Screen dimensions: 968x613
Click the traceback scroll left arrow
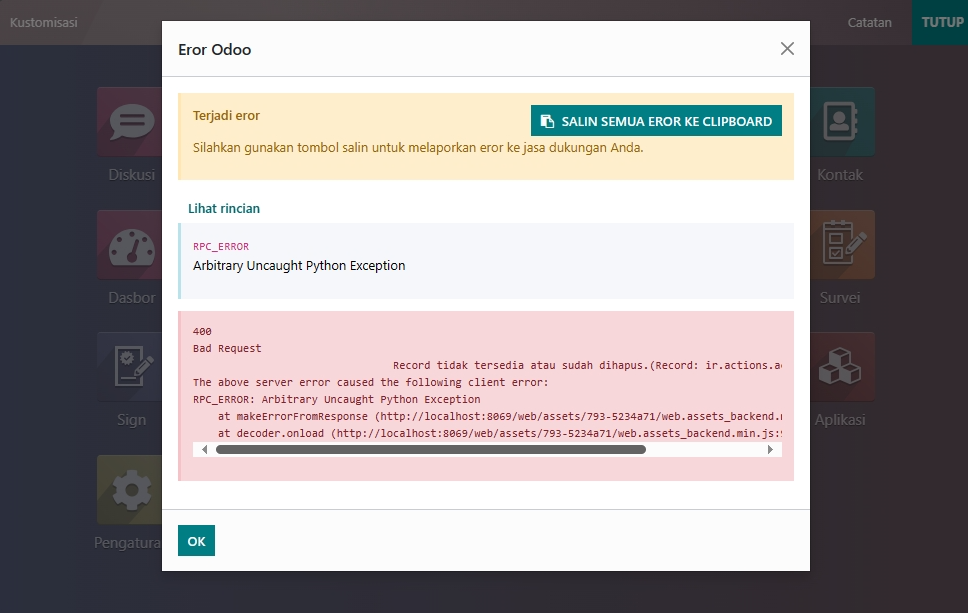[x=204, y=449]
